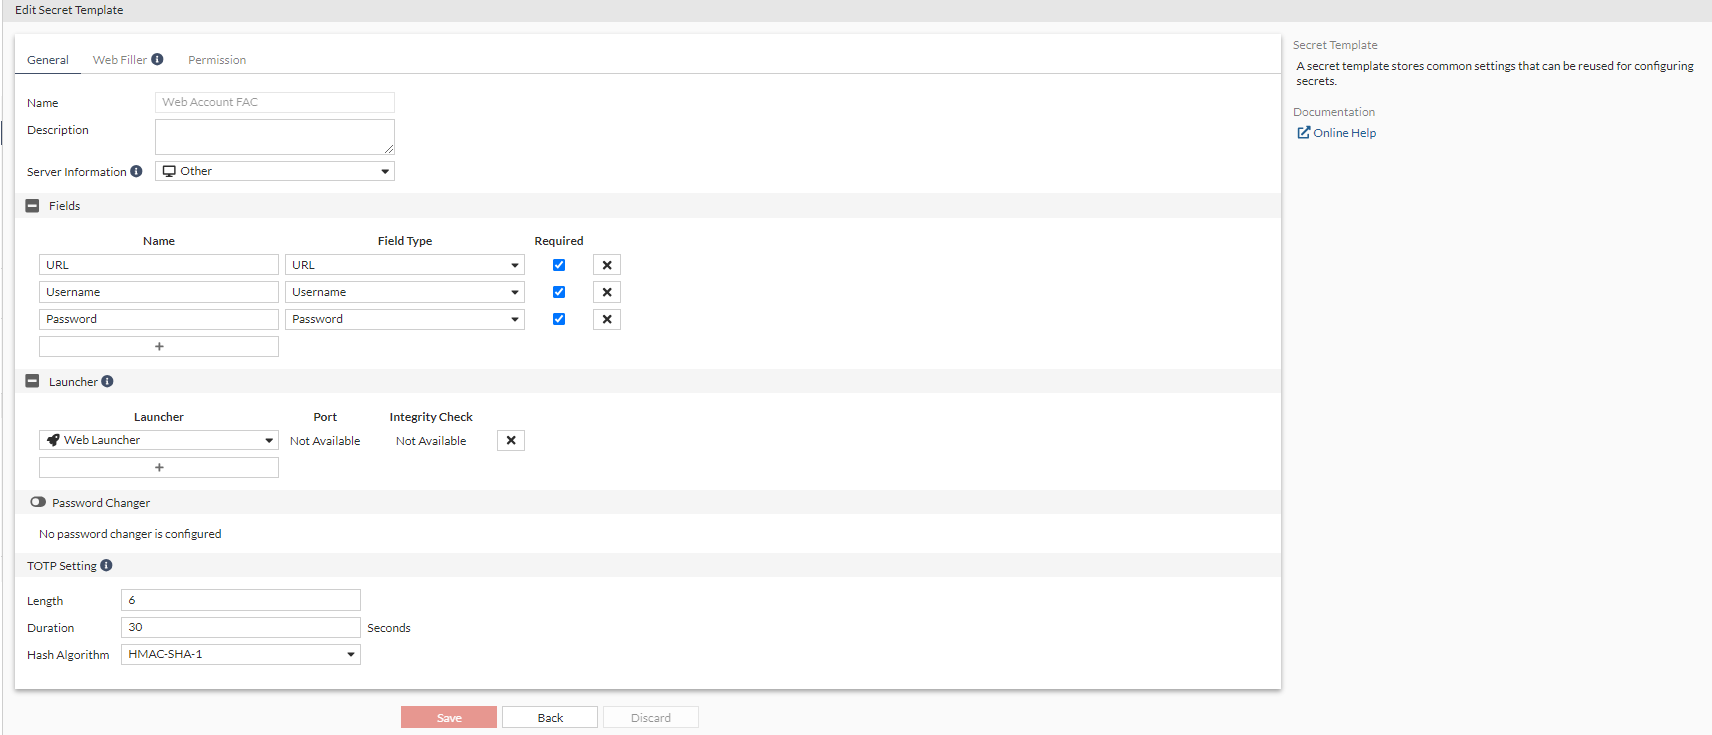Click the Web Filler info icon

coord(157,59)
